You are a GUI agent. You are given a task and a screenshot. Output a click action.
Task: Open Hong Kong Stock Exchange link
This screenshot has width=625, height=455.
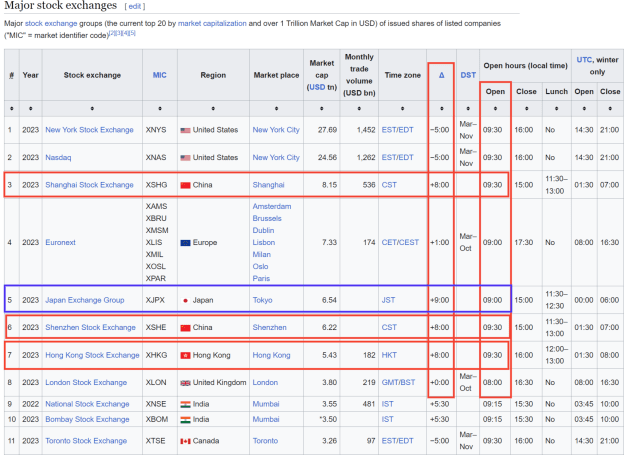click(92, 355)
